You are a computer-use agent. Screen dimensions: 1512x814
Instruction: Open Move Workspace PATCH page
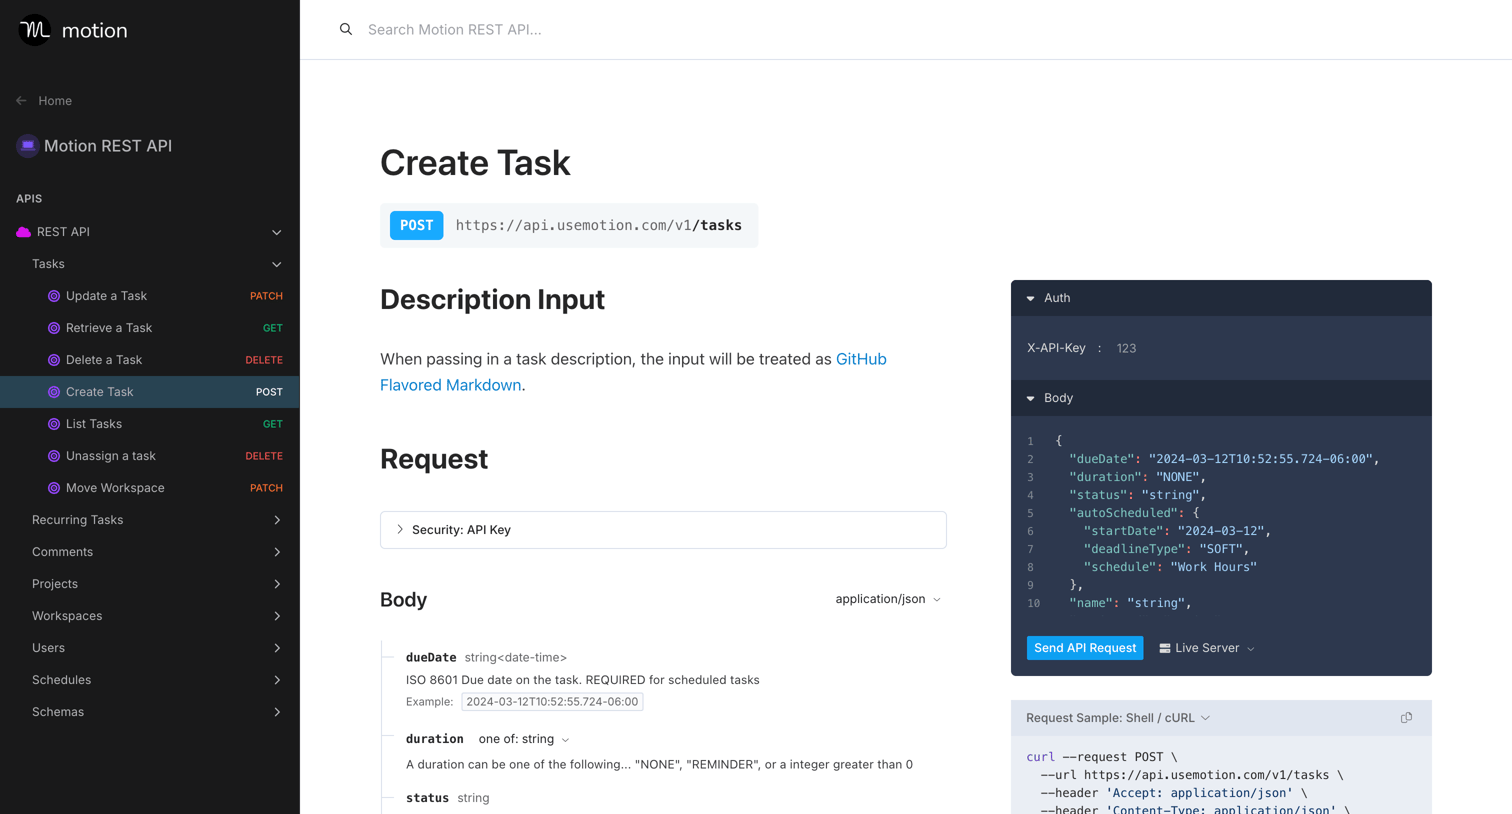(x=150, y=488)
